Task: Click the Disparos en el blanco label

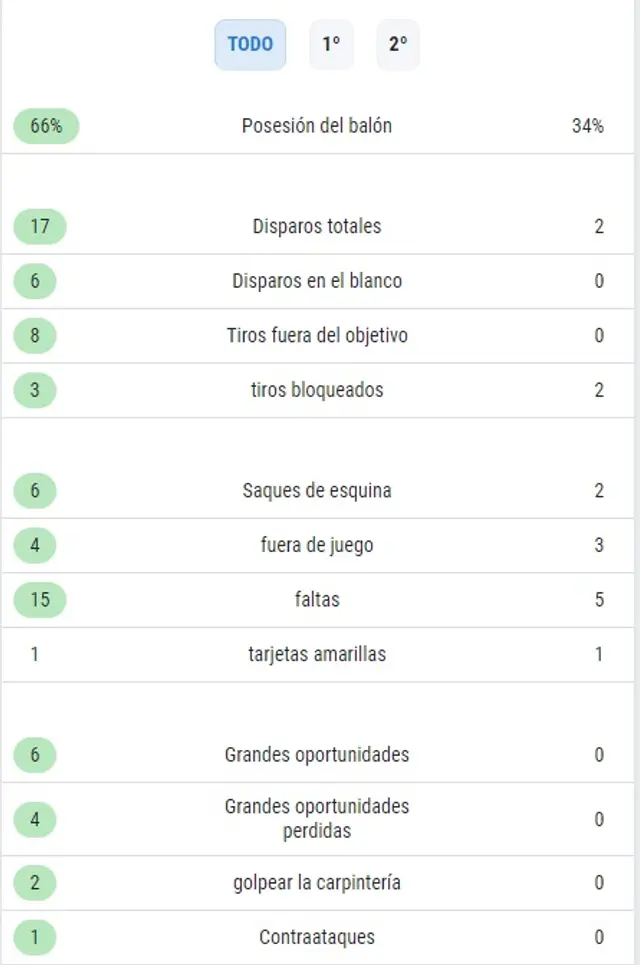Action: (x=317, y=281)
